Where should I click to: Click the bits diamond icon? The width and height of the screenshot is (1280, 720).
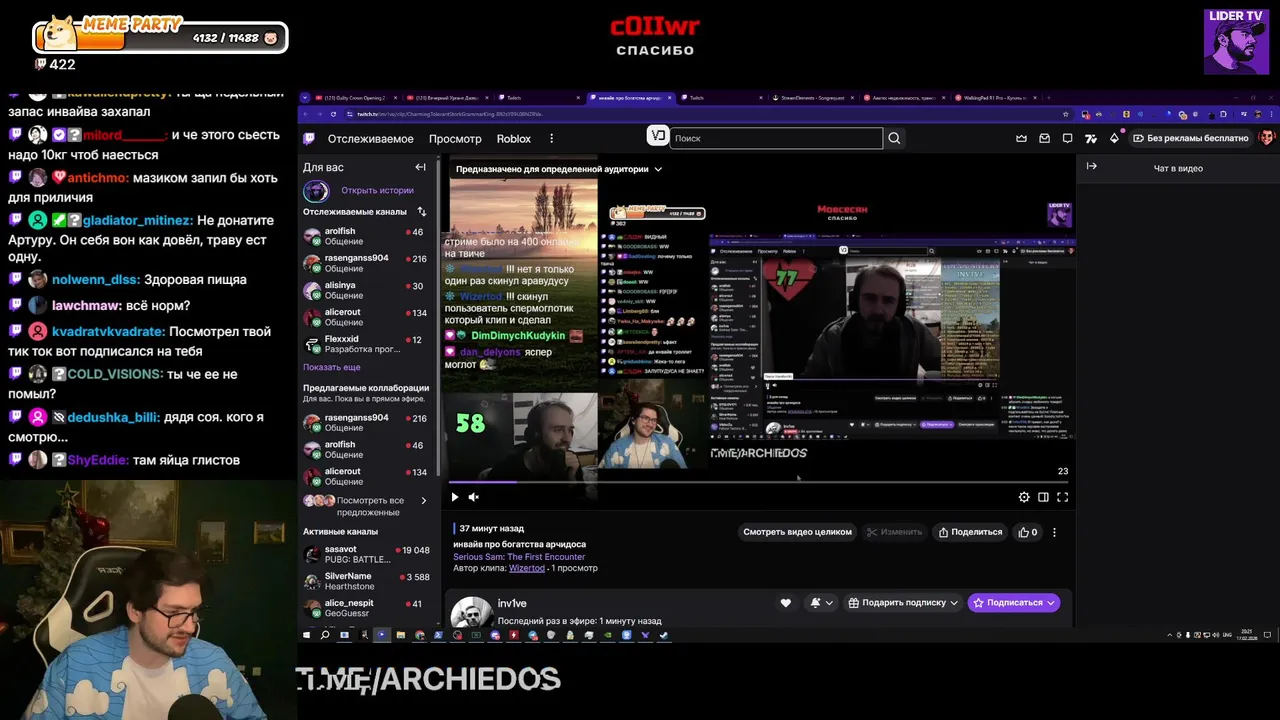click(x=1114, y=138)
